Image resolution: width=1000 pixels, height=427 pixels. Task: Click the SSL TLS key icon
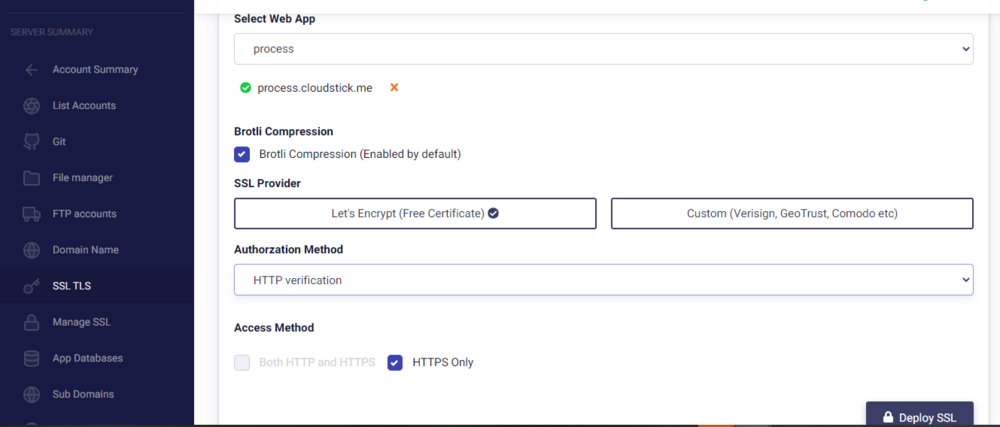point(32,286)
